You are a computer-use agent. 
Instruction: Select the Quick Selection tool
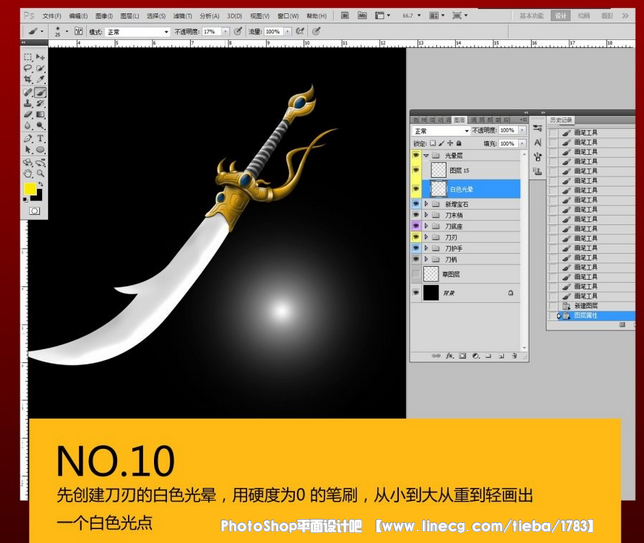pyautogui.click(x=40, y=68)
